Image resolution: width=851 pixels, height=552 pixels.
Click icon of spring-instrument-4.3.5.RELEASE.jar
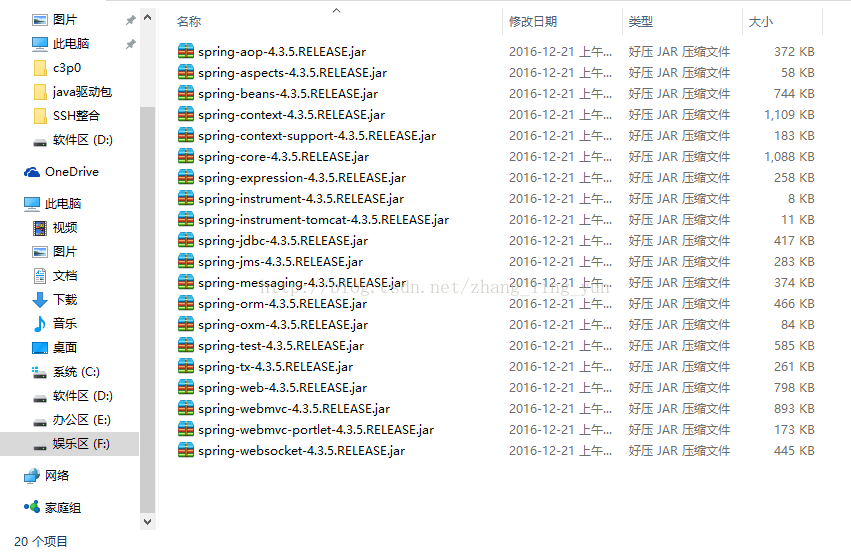[186, 198]
